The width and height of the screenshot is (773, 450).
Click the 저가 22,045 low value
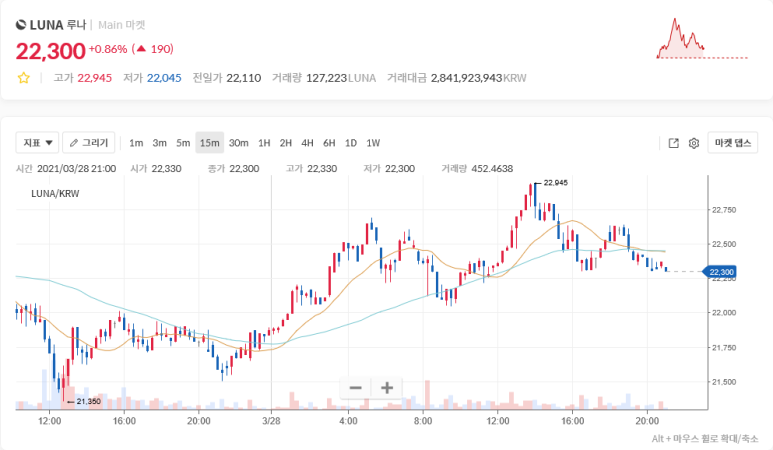coord(152,78)
